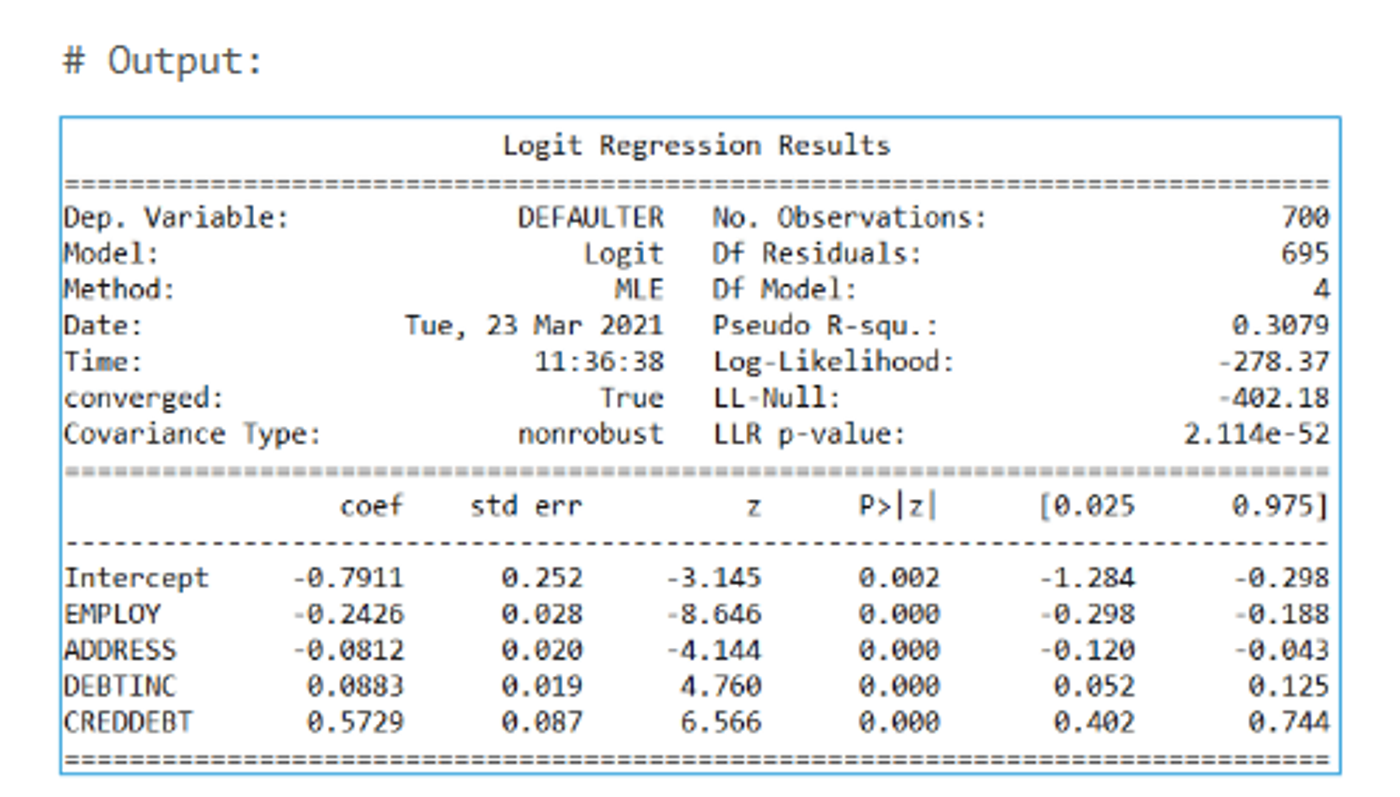Click the CREDDEBT std err 0.087
This screenshot has width=1400, height=797.
point(542,722)
